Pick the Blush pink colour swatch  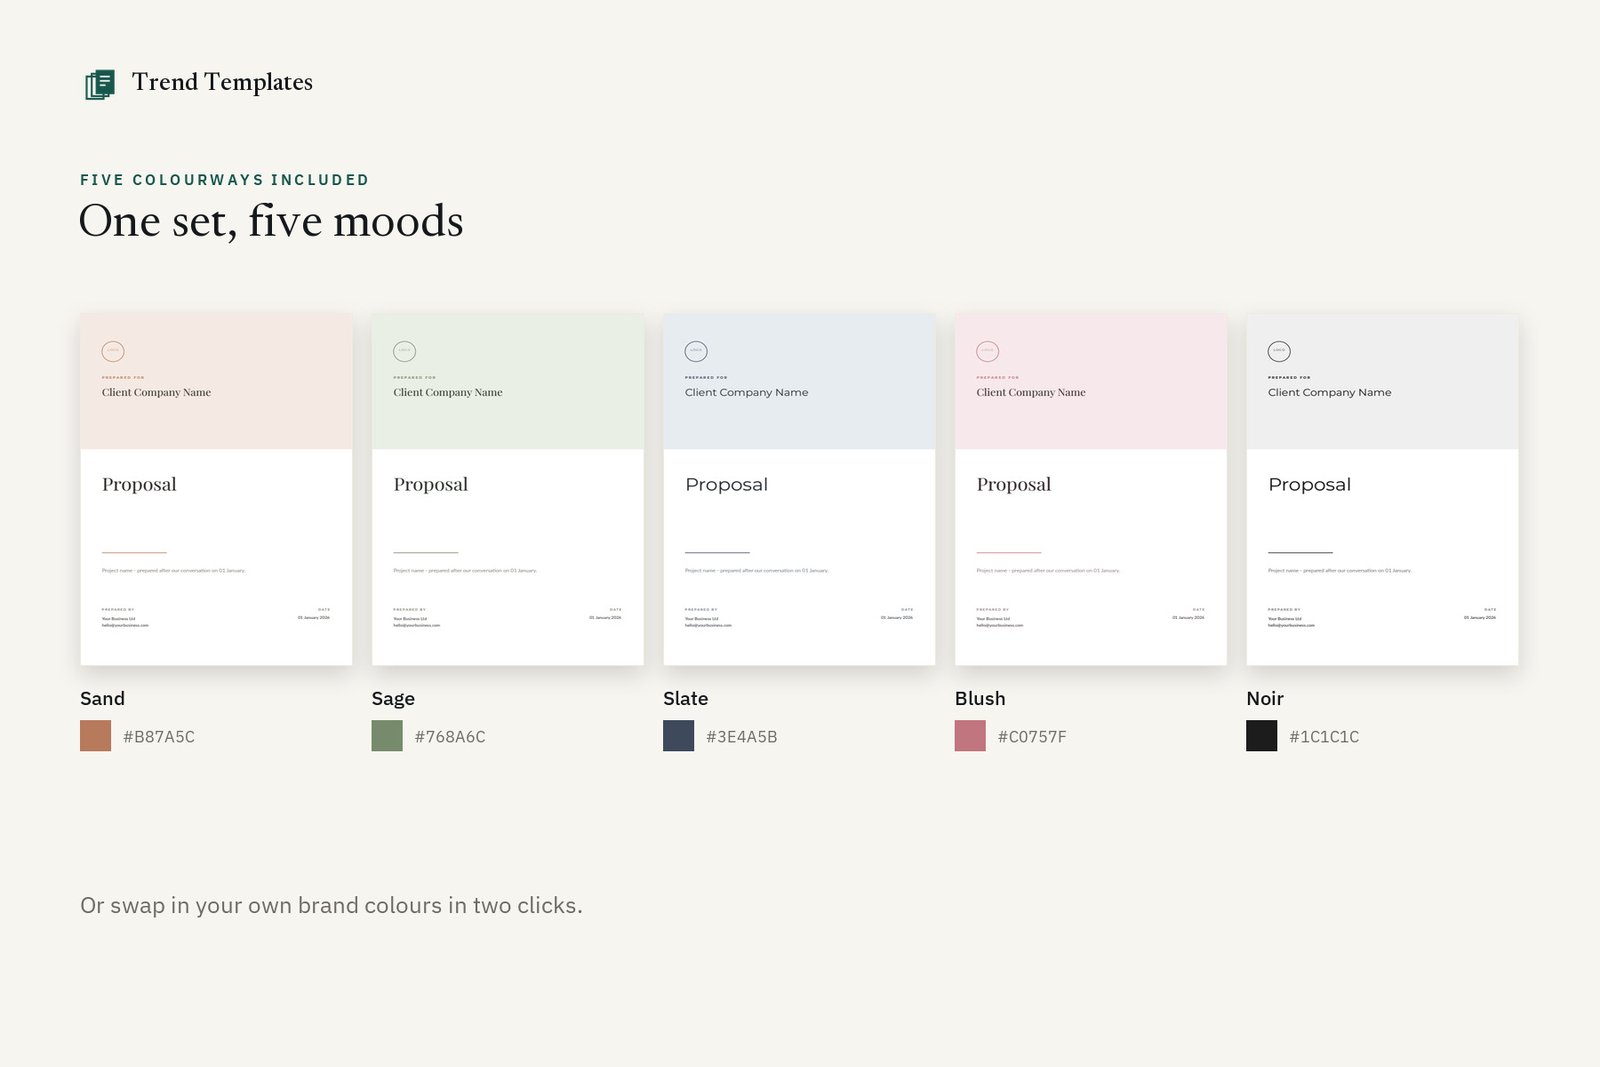coord(970,736)
